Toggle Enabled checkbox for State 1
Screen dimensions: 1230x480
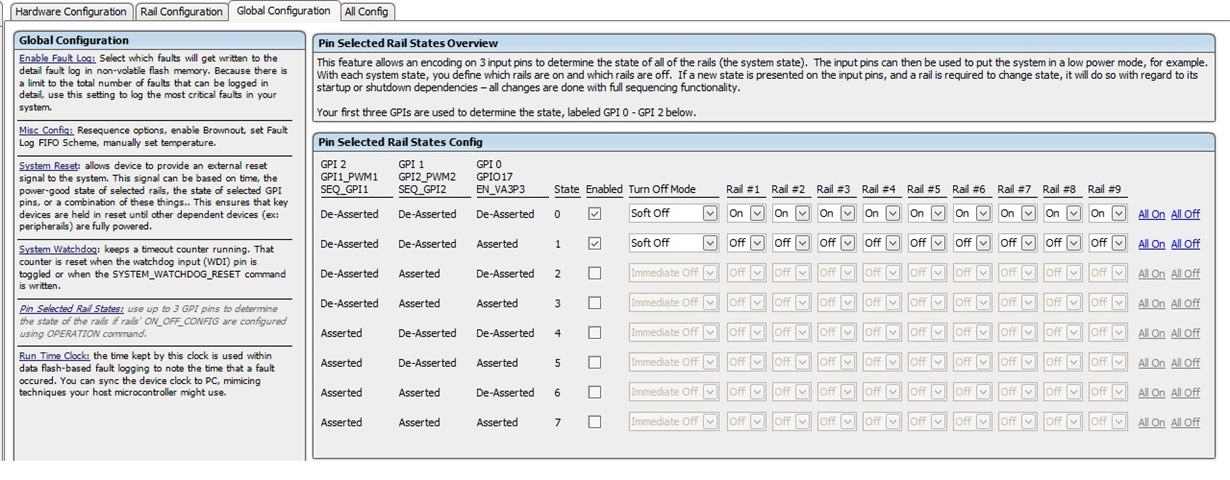point(595,243)
